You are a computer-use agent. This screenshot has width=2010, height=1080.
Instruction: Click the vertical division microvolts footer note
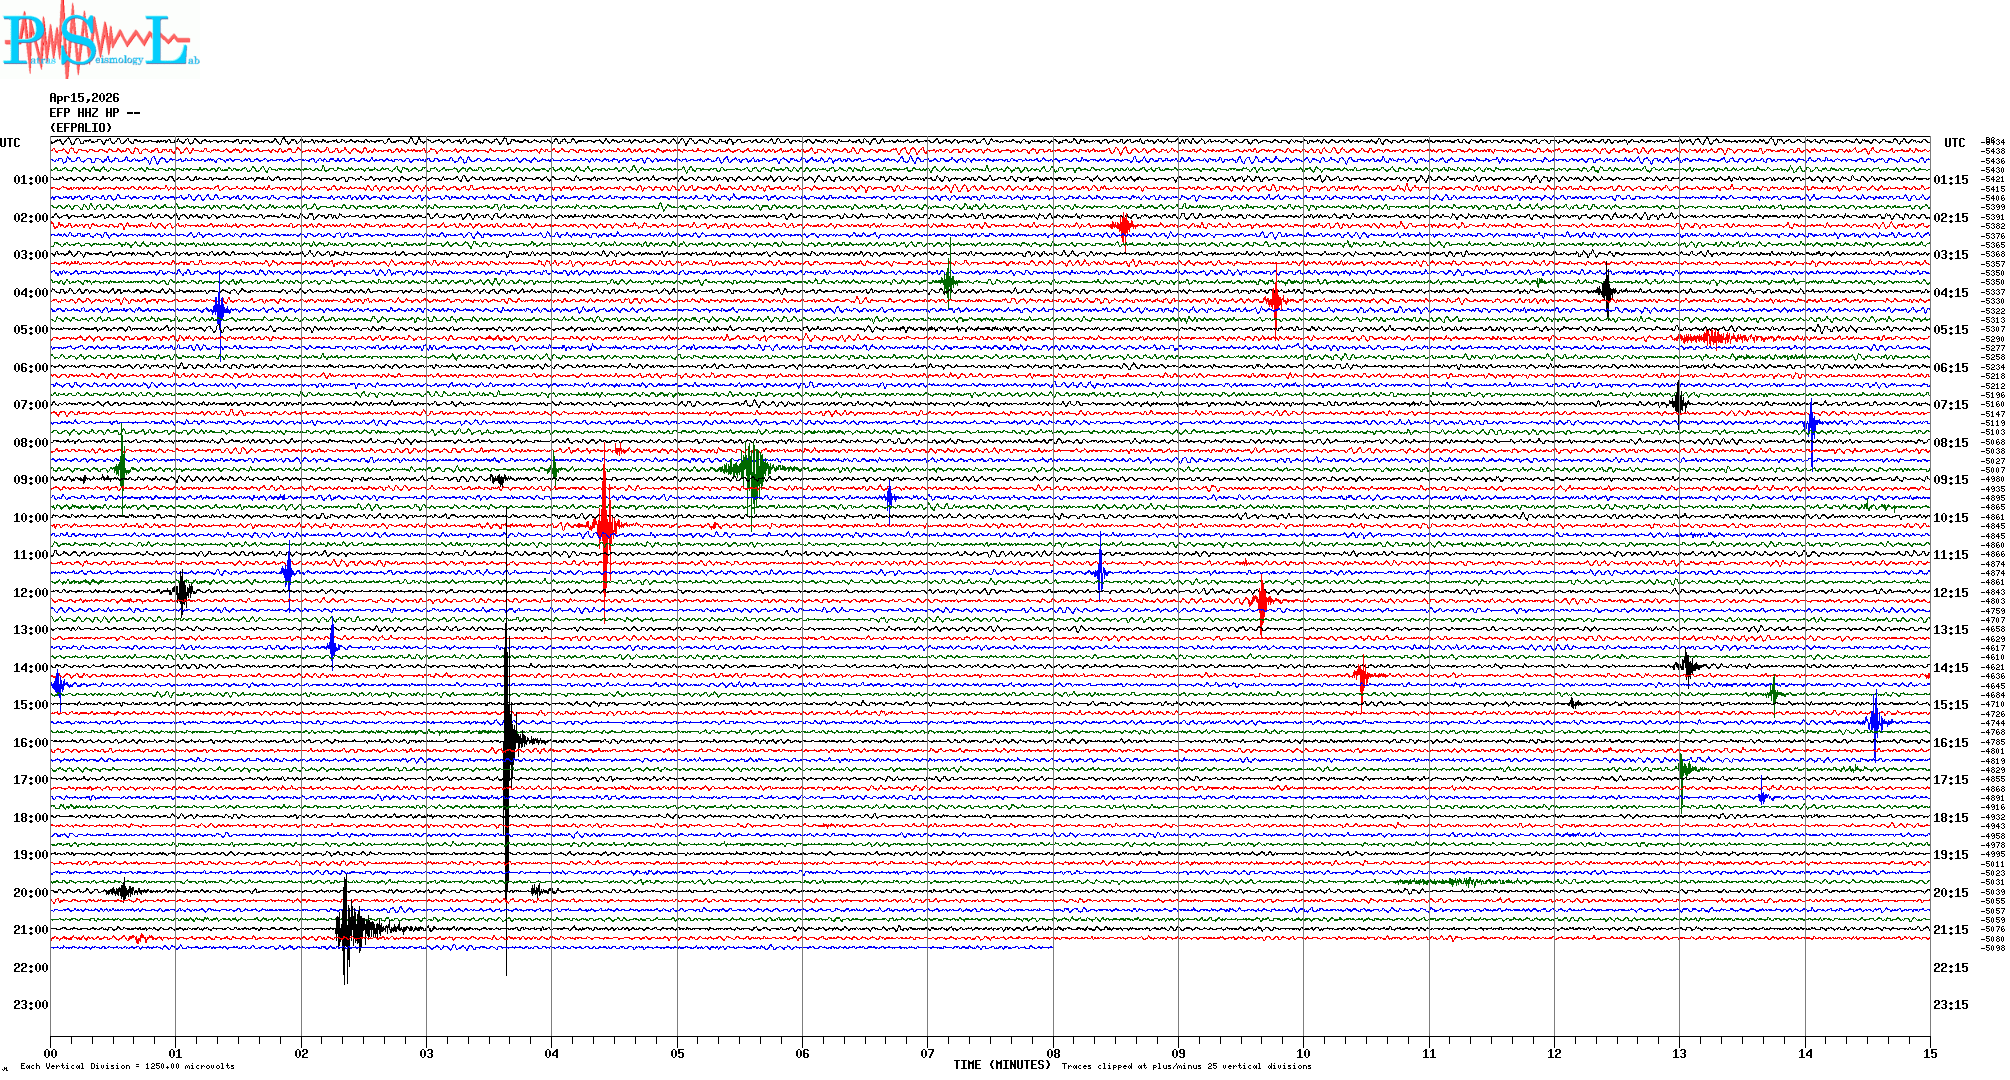[x=127, y=1067]
